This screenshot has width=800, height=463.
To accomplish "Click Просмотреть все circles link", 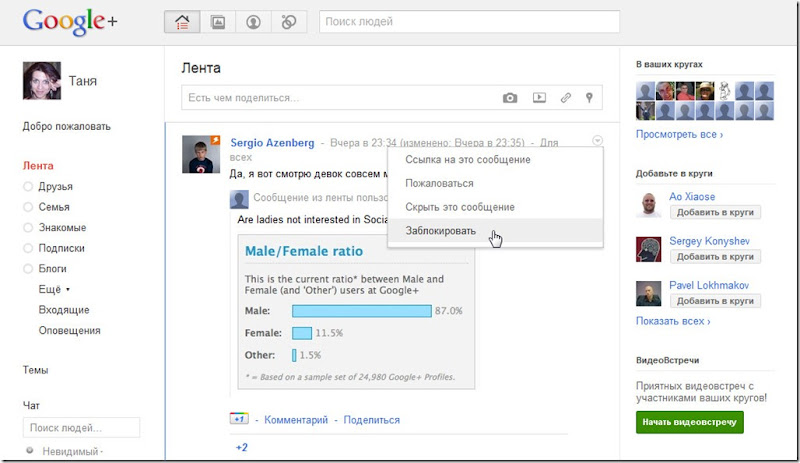I will 679,134.
